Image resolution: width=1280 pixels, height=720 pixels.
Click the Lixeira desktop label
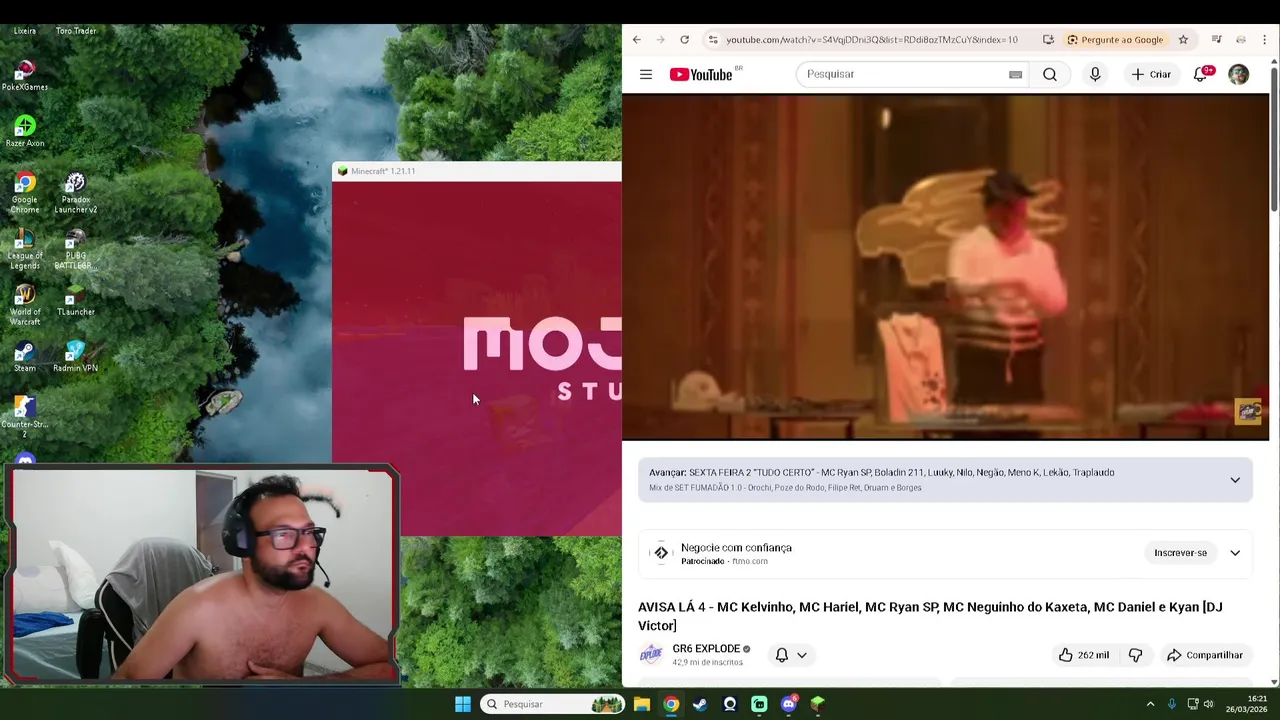(25, 31)
